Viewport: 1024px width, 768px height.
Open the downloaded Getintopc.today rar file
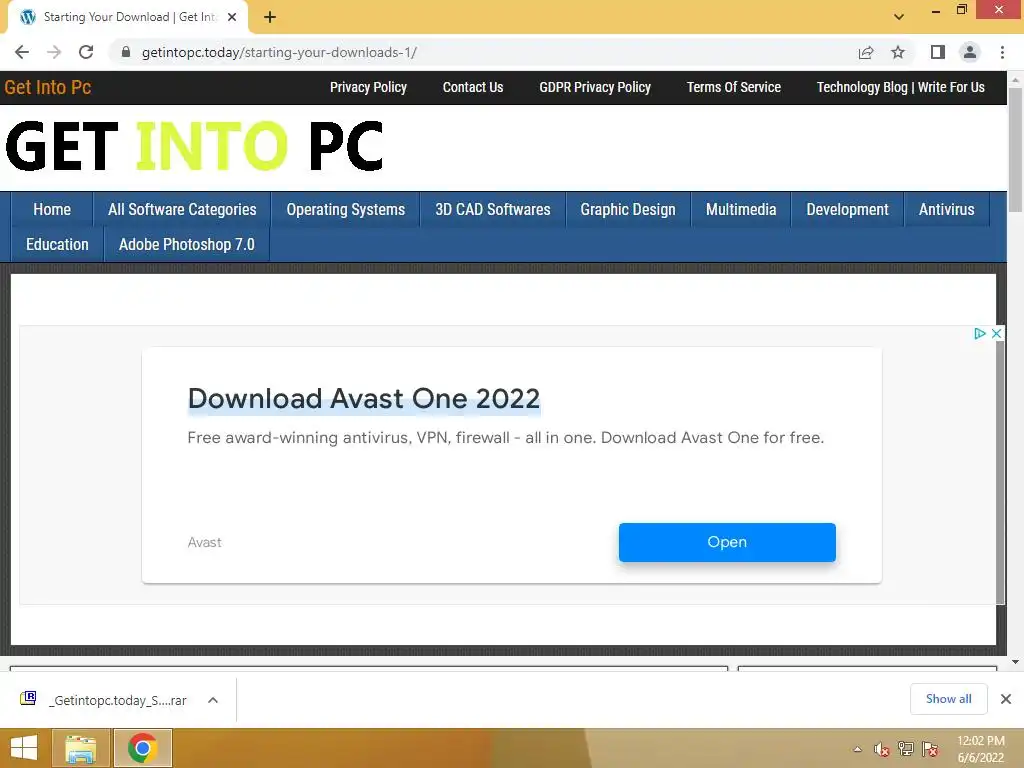pos(118,701)
